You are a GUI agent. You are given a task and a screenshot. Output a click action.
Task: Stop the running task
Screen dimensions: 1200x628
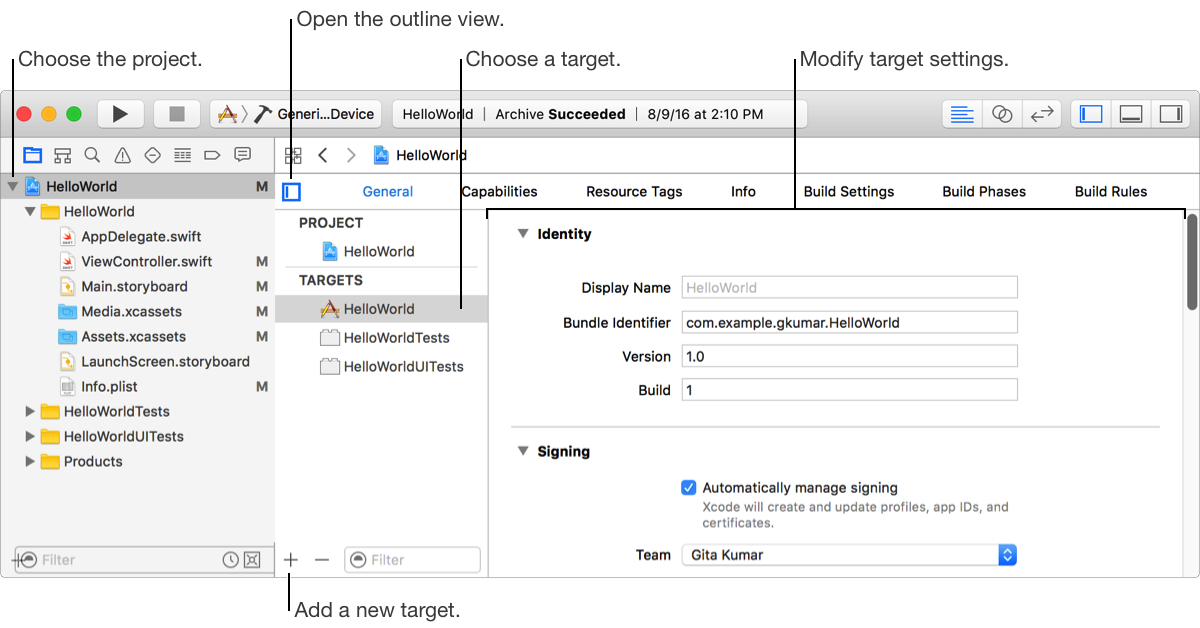coord(177,114)
